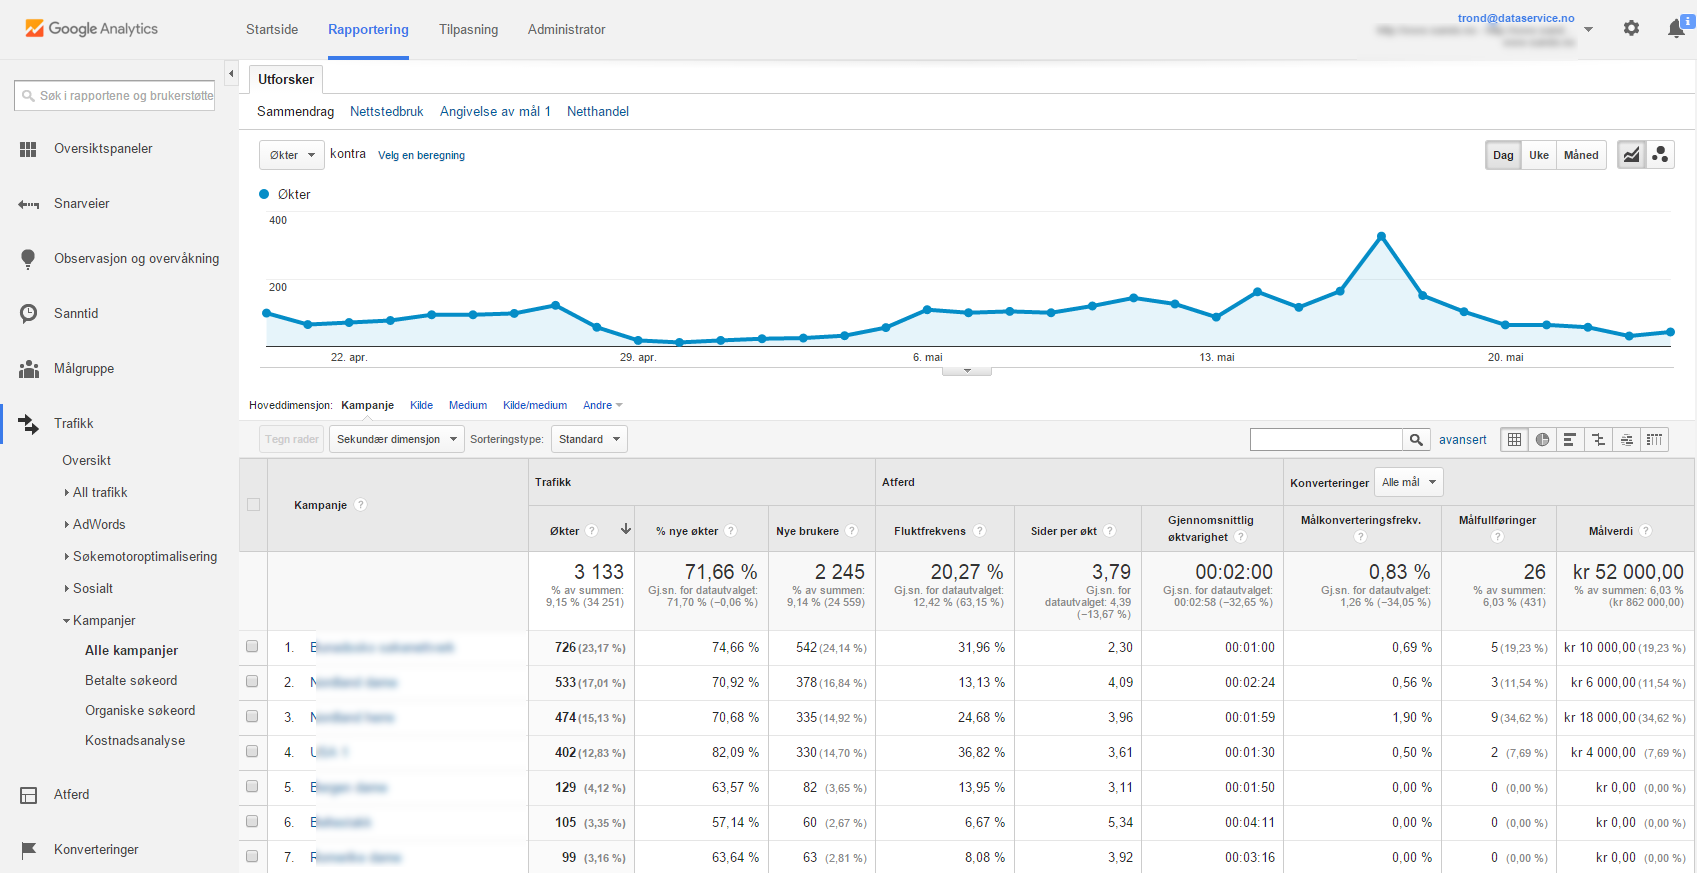Expand the Søkemotoroptimalisering tree item
This screenshot has height=873, width=1697.
point(67,557)
